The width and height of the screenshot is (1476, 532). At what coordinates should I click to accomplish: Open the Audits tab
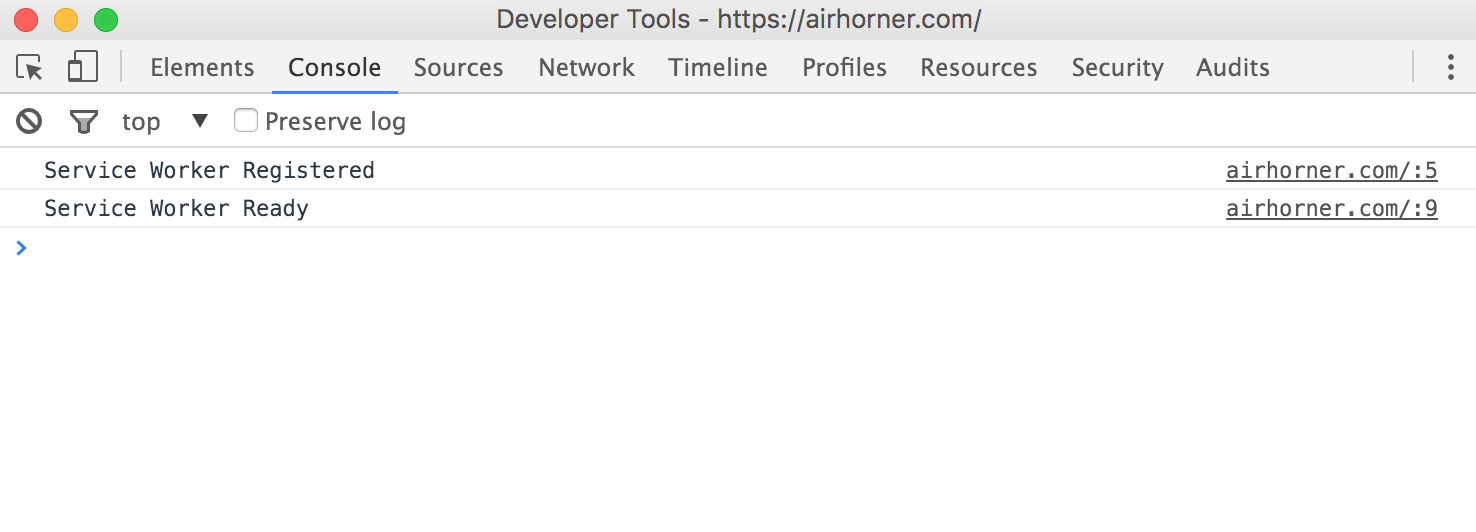[x=1233, y=68]
